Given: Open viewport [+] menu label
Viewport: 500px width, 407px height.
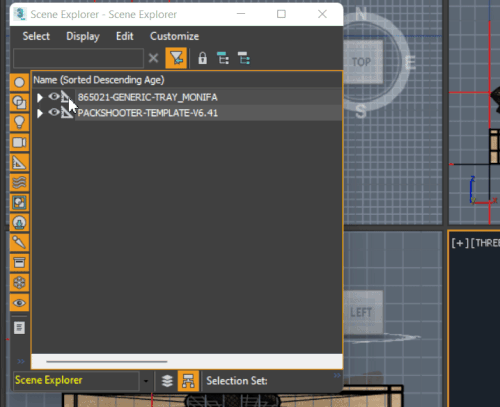Looking at the screenshot, I should 460,243.
